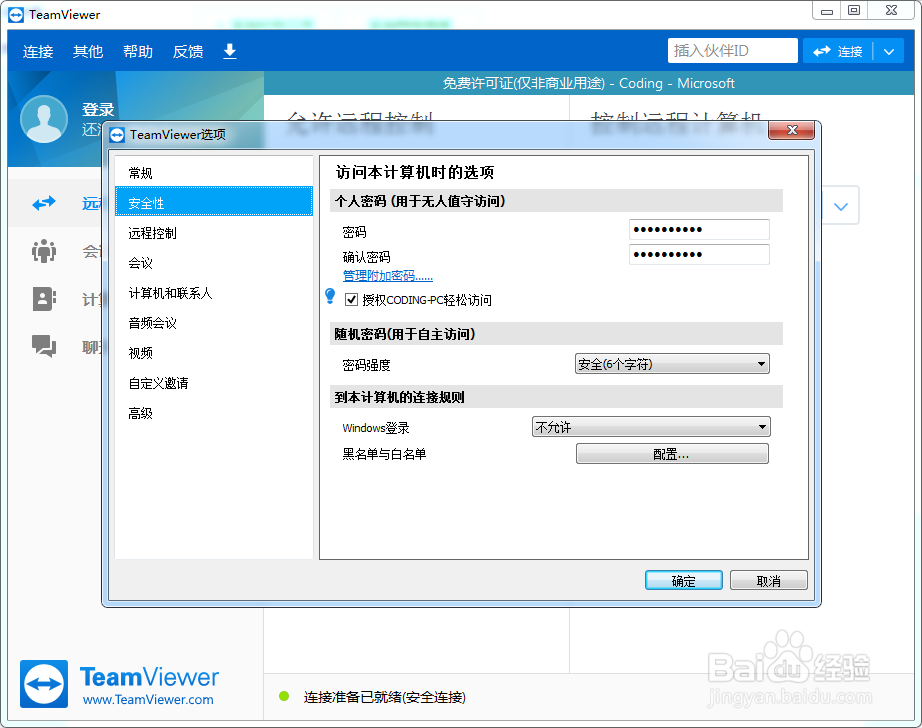
Task: Select 远程控制 category in options
Action: 214,233
